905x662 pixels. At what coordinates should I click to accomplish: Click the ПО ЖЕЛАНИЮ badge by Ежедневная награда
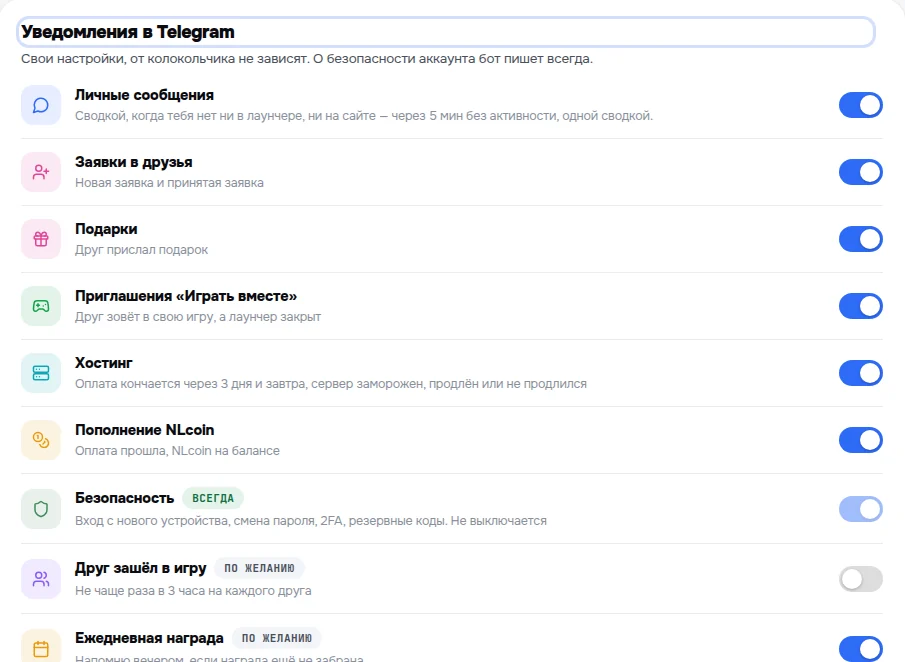click(x=276, y=638)
